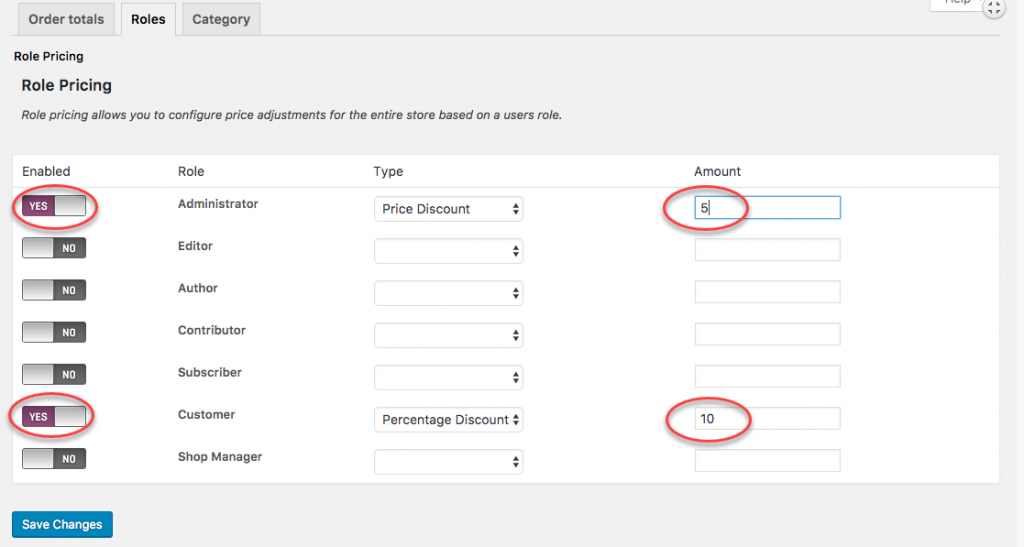Image resolution: width=1024 pixels, height=547 pixels.
Task: Turn off the Customer role pricing toggle
Action: [x=54, y=416]
